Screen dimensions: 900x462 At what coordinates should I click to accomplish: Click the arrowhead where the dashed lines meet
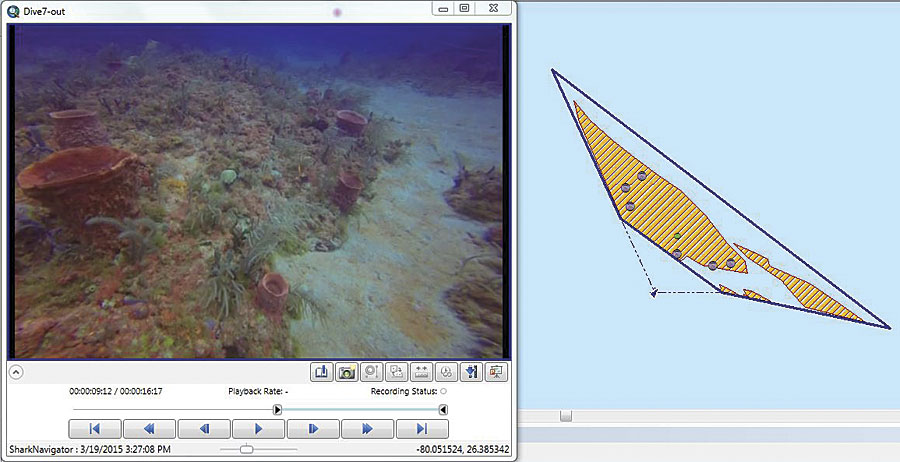tap(654, 293)
